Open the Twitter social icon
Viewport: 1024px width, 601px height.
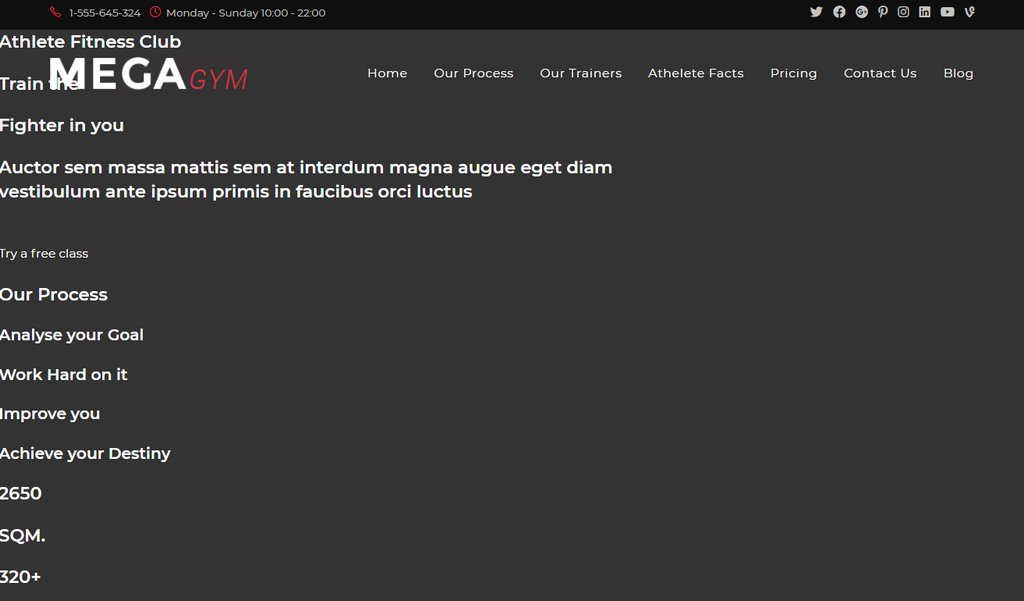pos(816,12)
